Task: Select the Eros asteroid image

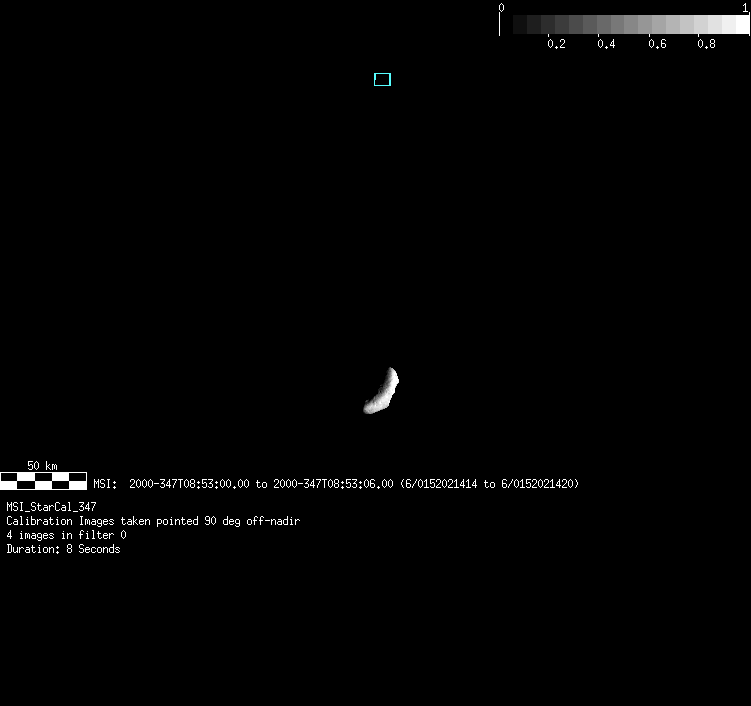Action: pyautogui.click(x=382, y=392)
